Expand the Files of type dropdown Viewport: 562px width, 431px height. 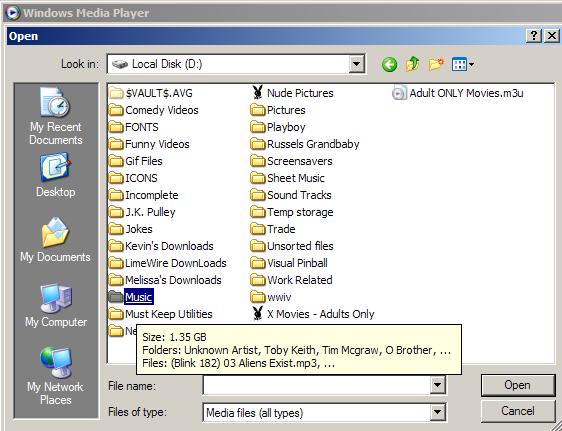click(438, 412)
